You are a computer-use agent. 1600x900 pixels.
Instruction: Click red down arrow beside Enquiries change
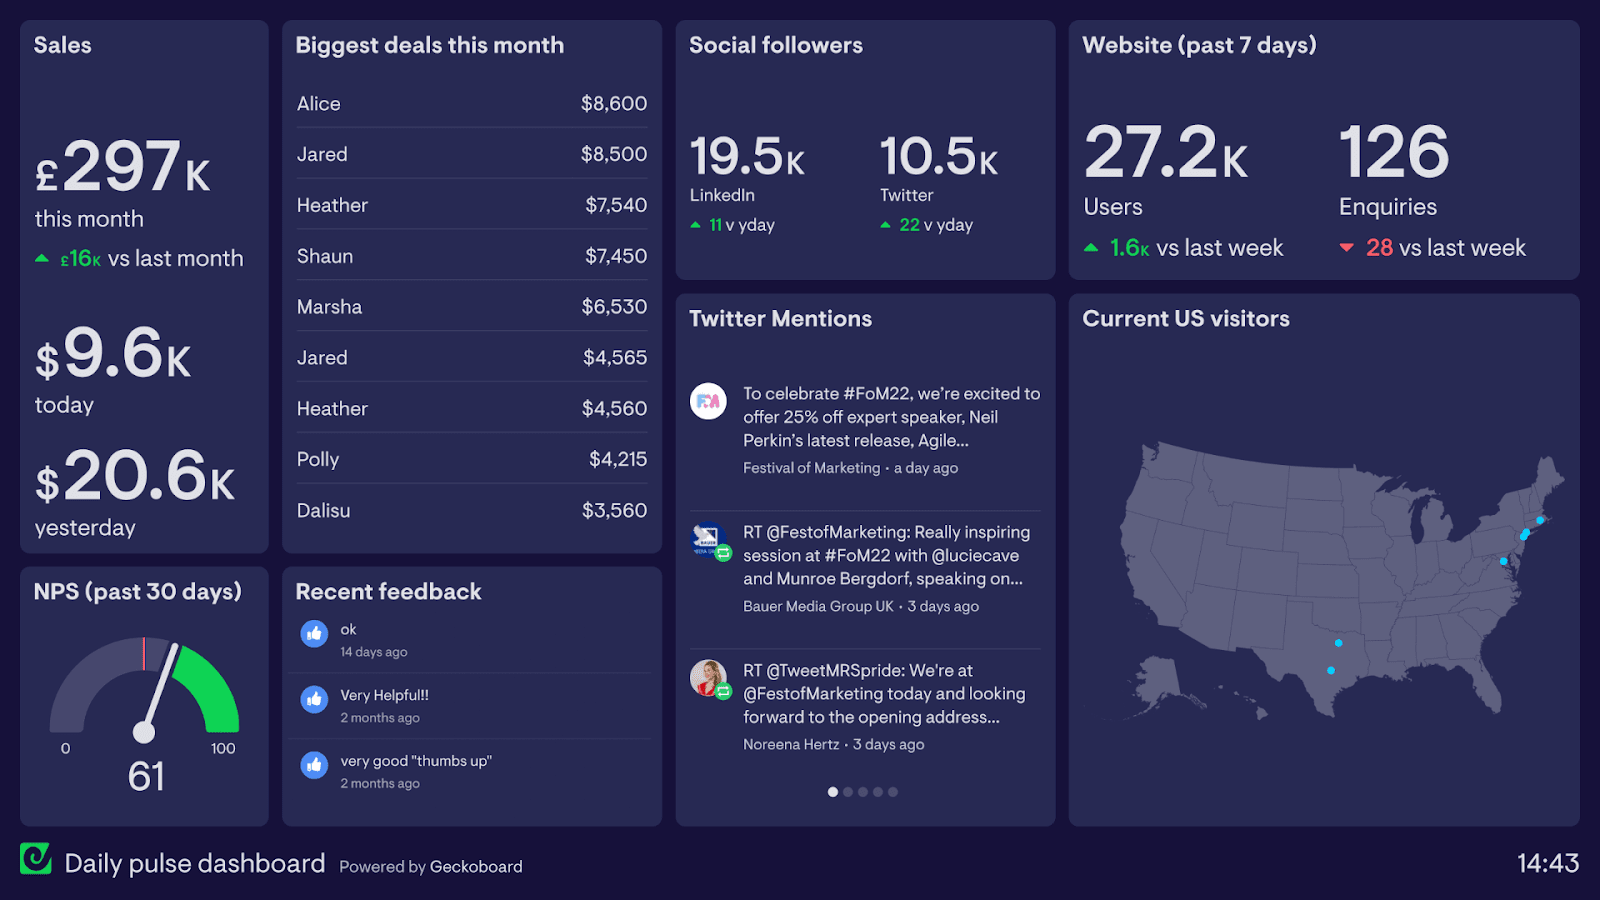click(x=1347, y=248)
